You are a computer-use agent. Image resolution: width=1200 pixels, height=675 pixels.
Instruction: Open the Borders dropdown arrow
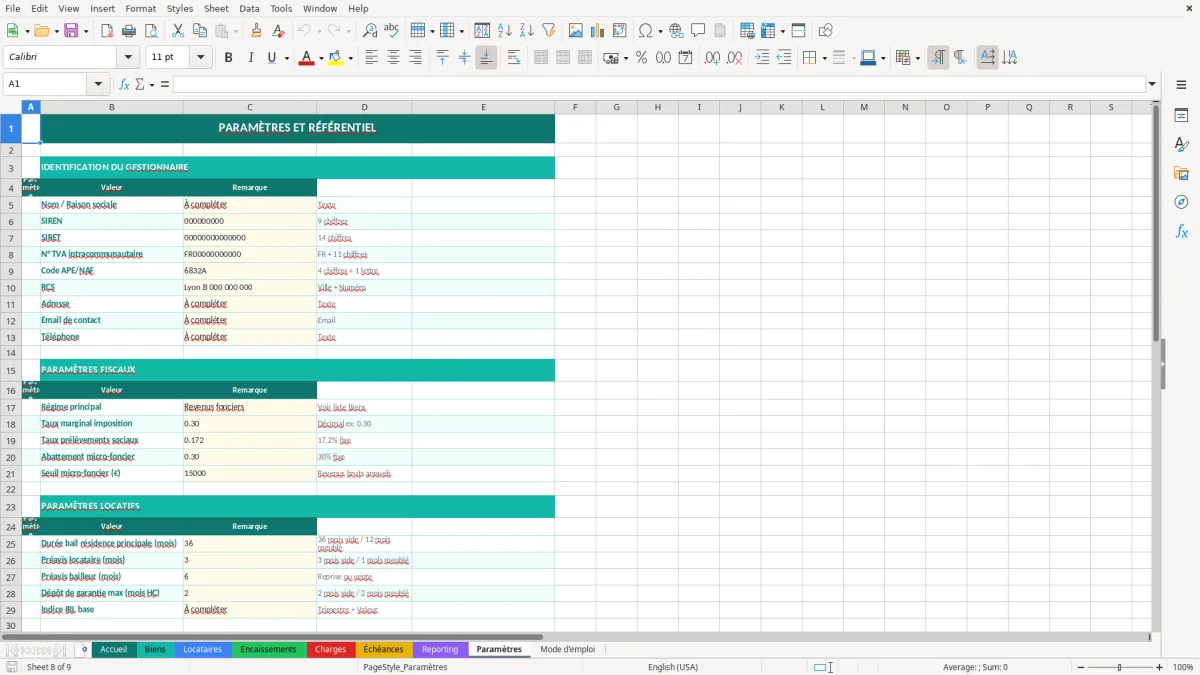point(823,58)
